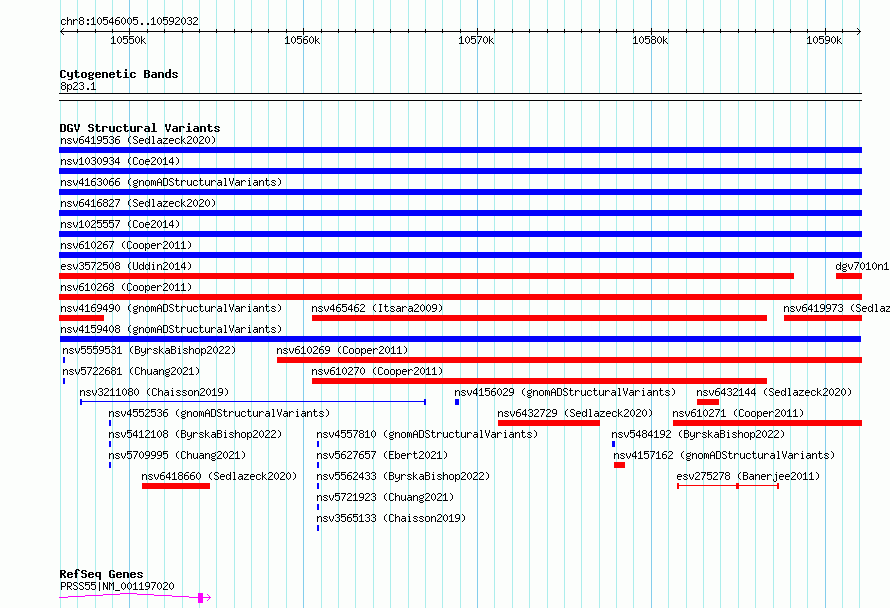Viewport: 890px width, 608px height.
Task: Click nsv5484192 (ByrskaBishop2022) label
Action: click(x=698, y=434)
